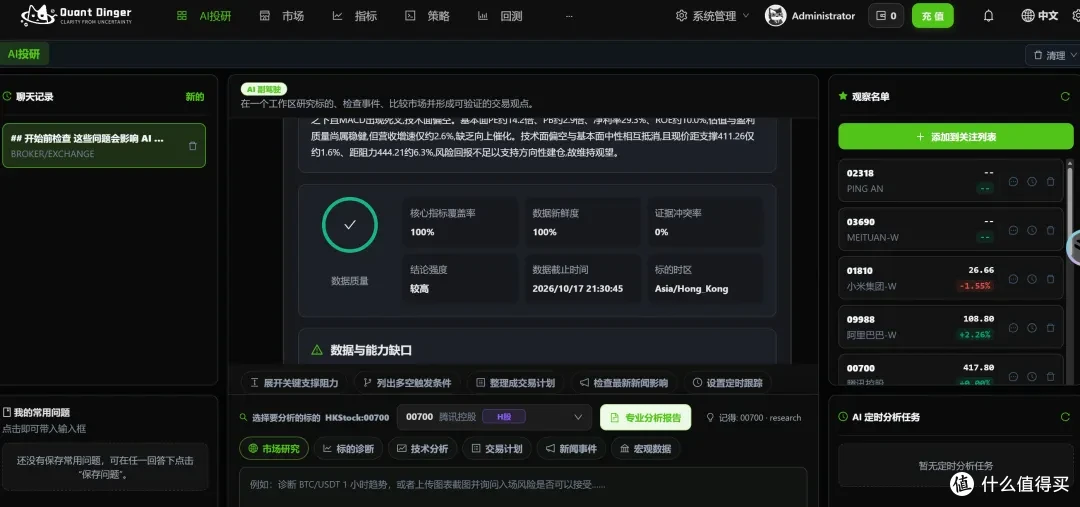
Task: Select the 新闻事件 mode chip
Action: (571, 448)
